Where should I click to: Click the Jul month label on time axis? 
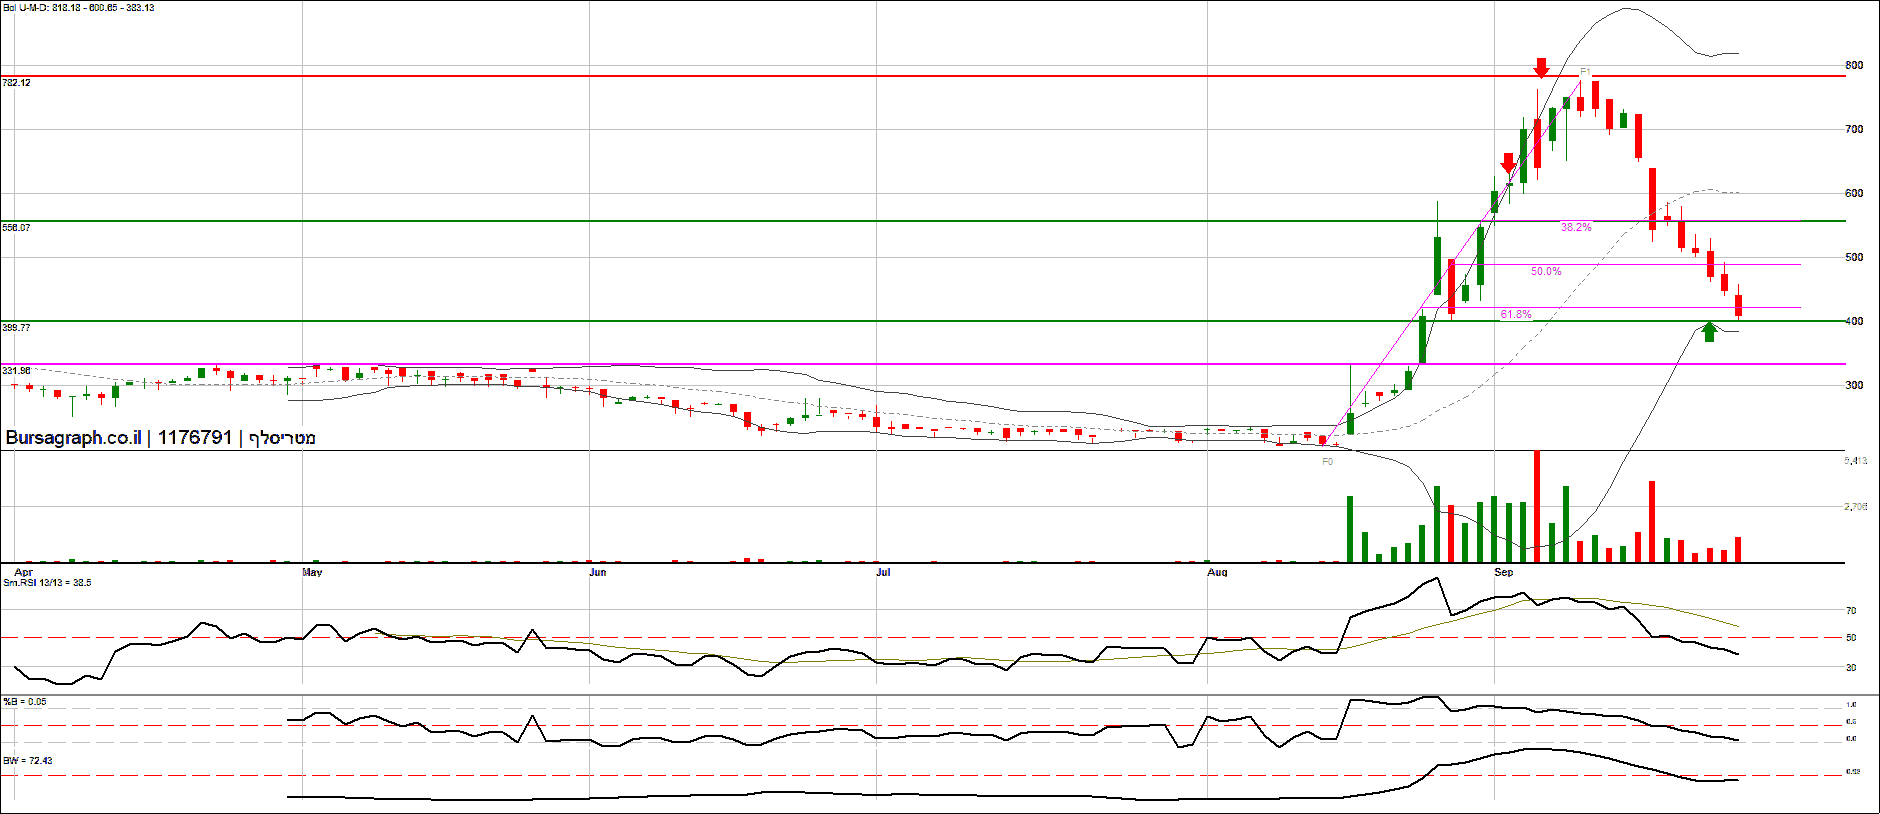pos(883,573)
